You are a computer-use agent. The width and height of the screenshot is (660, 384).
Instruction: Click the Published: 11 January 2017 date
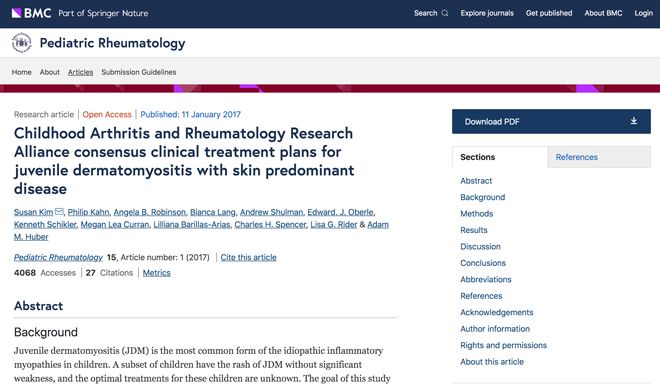[191, 115]
